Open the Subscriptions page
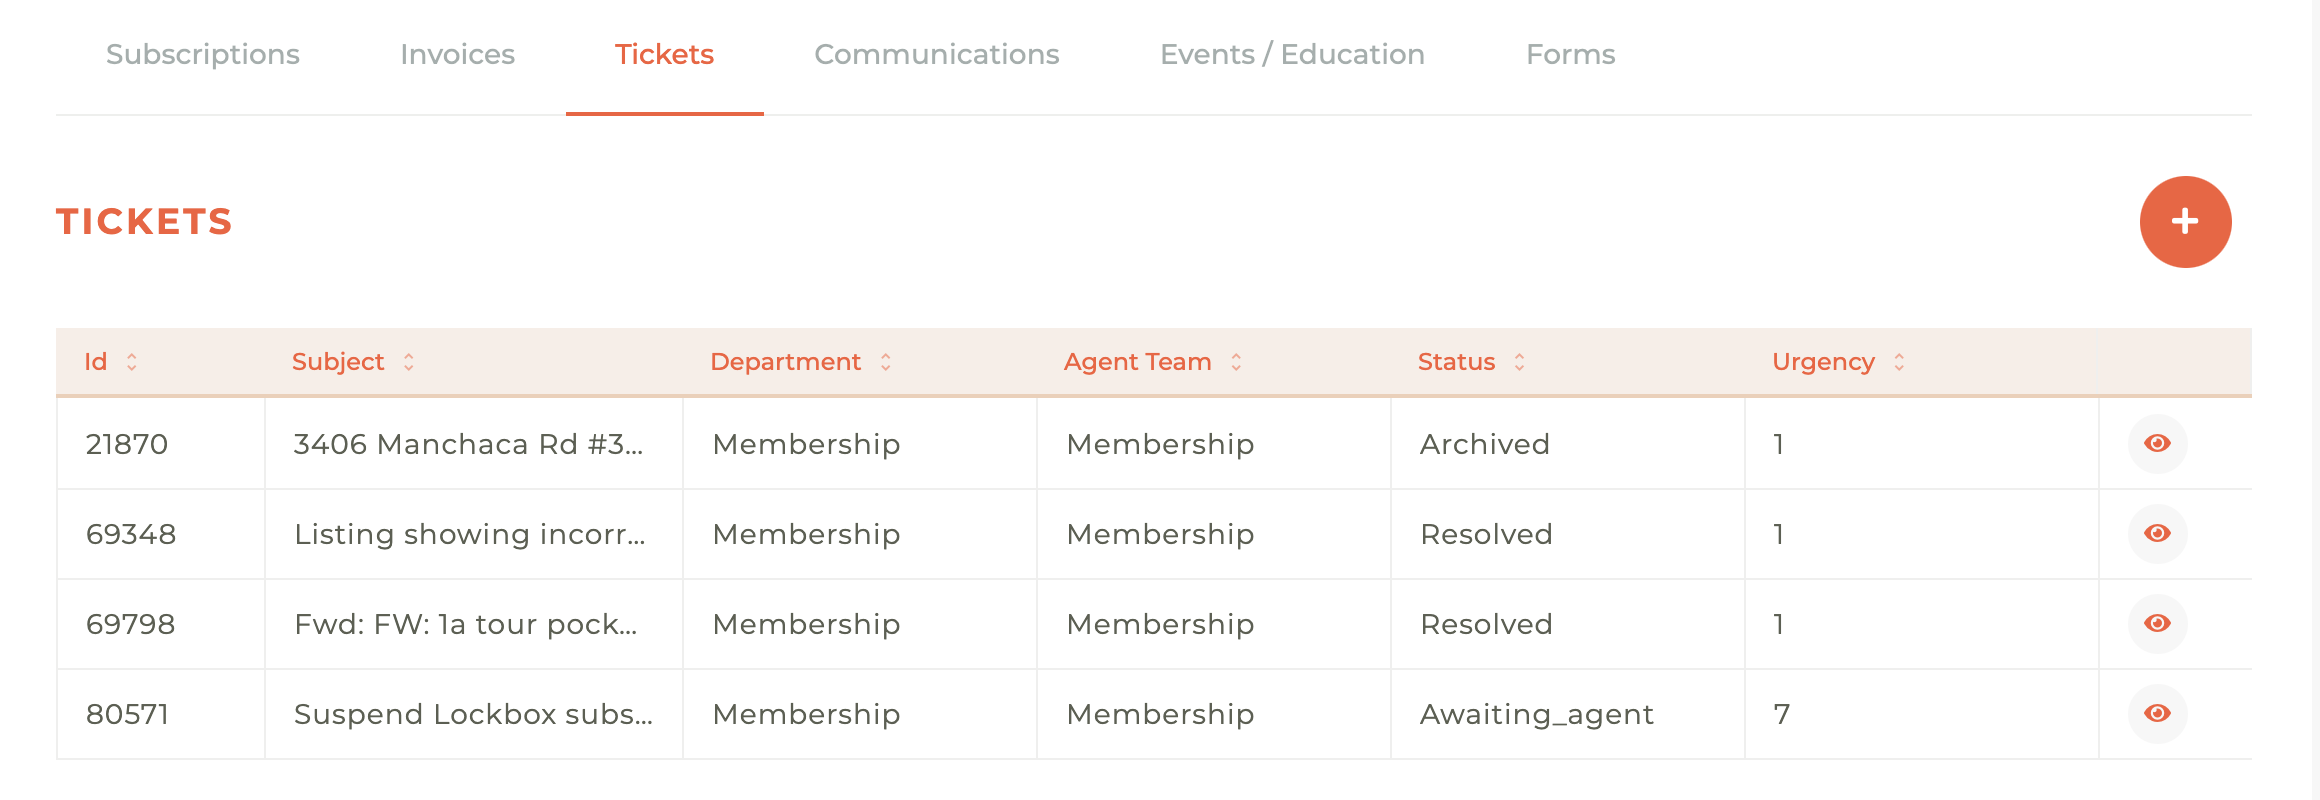2320x800 pixels. [203, 54]
